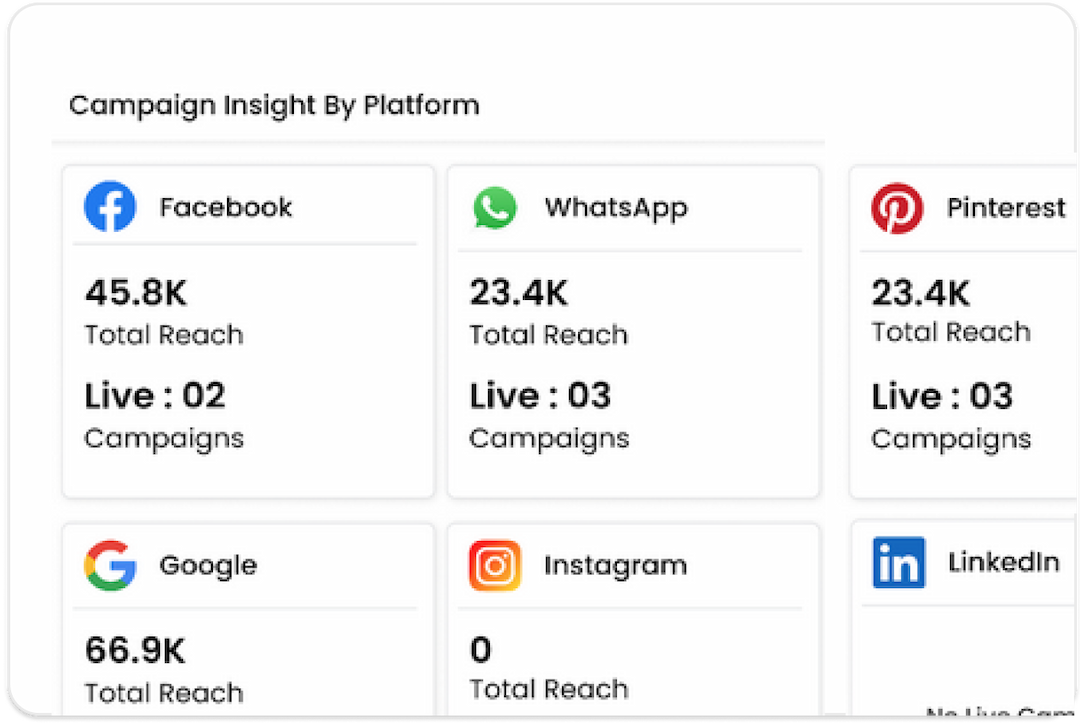Click Facebook Live : 02 campaigns
Image resolution: width=1080 pixels, height=724 pixels.
coord(155,396)
